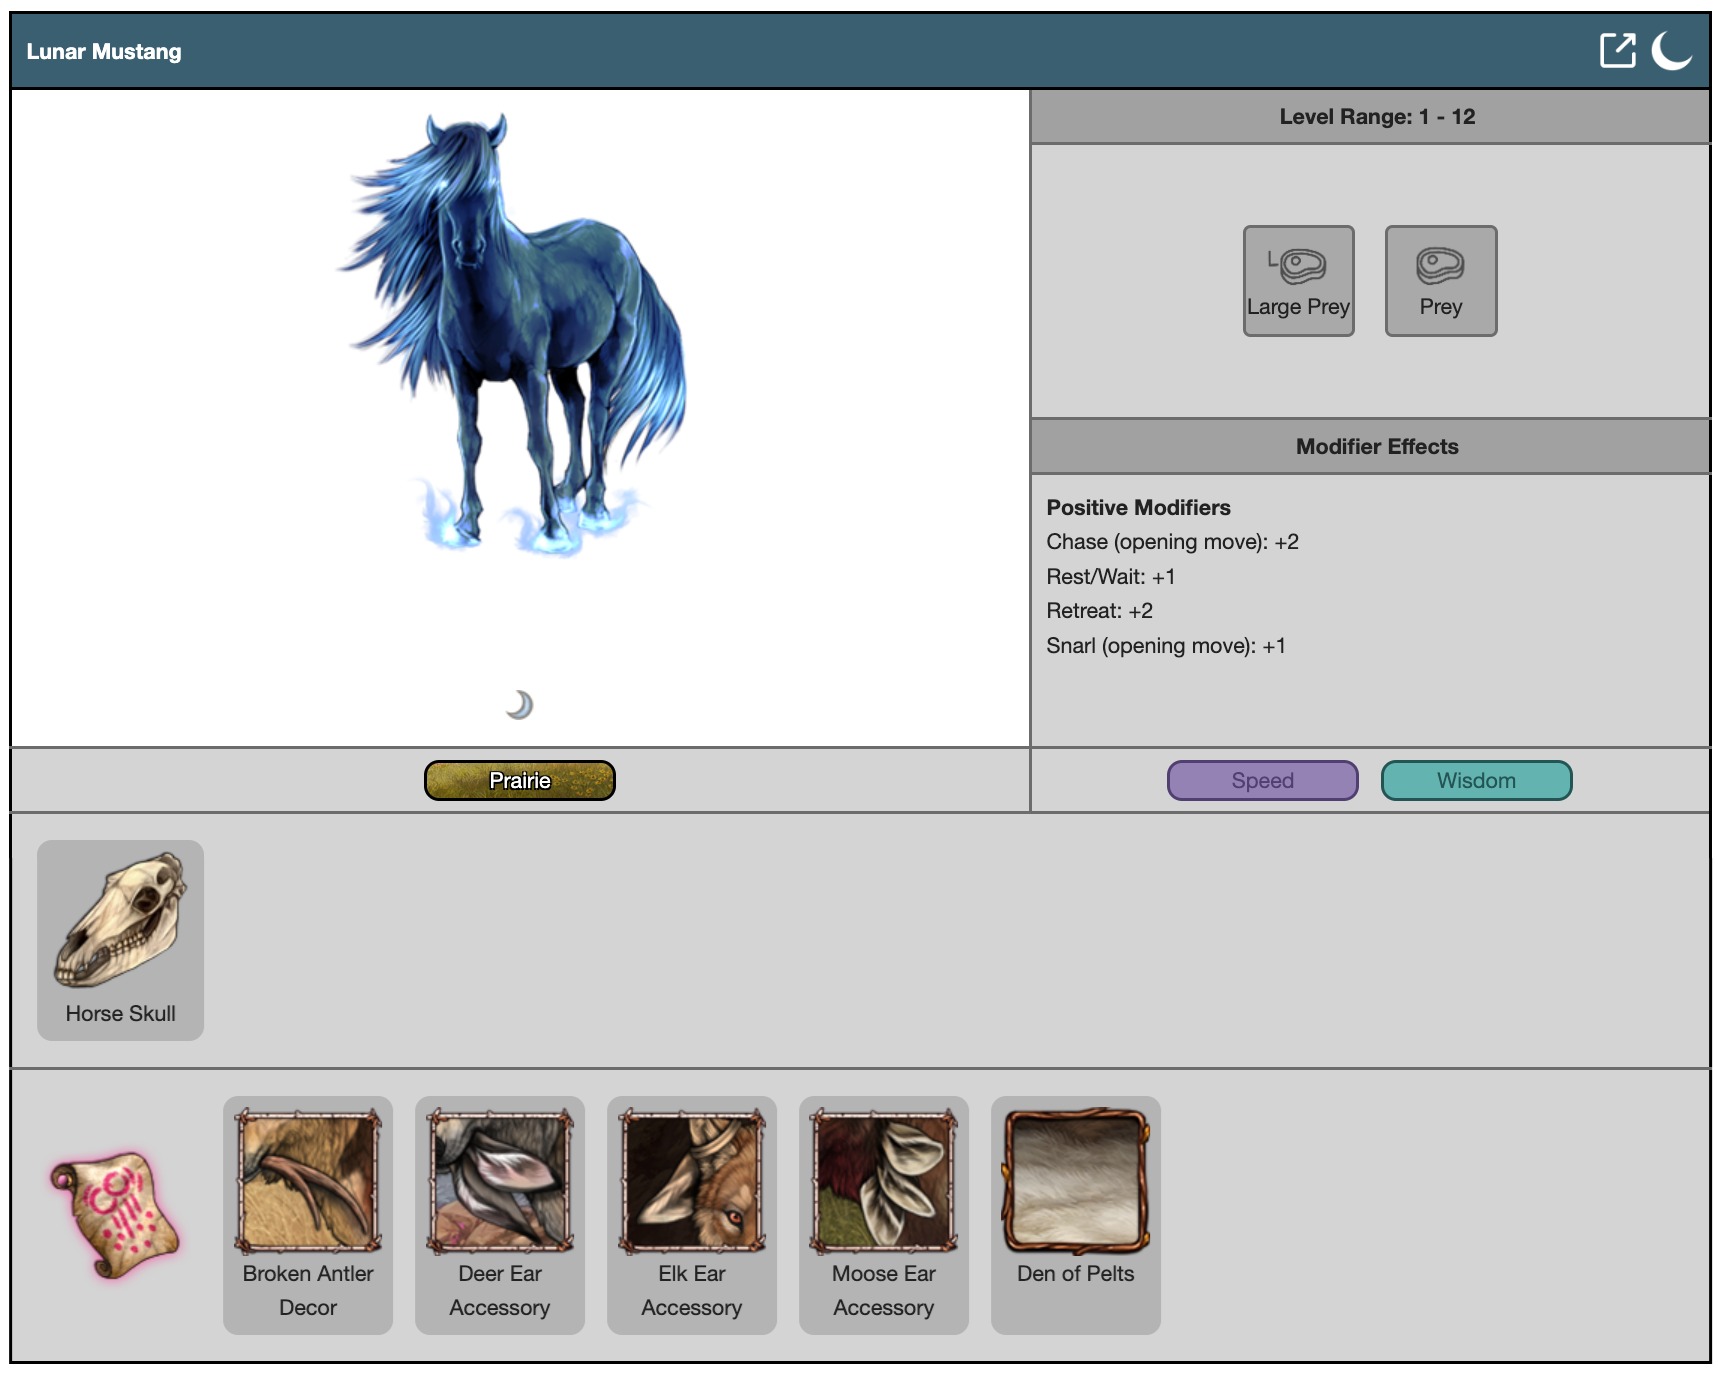The width and height of the screenshot is (1718, 1374).
Task: Click the pink recipe scroll icon
Action: [116, 1215]
